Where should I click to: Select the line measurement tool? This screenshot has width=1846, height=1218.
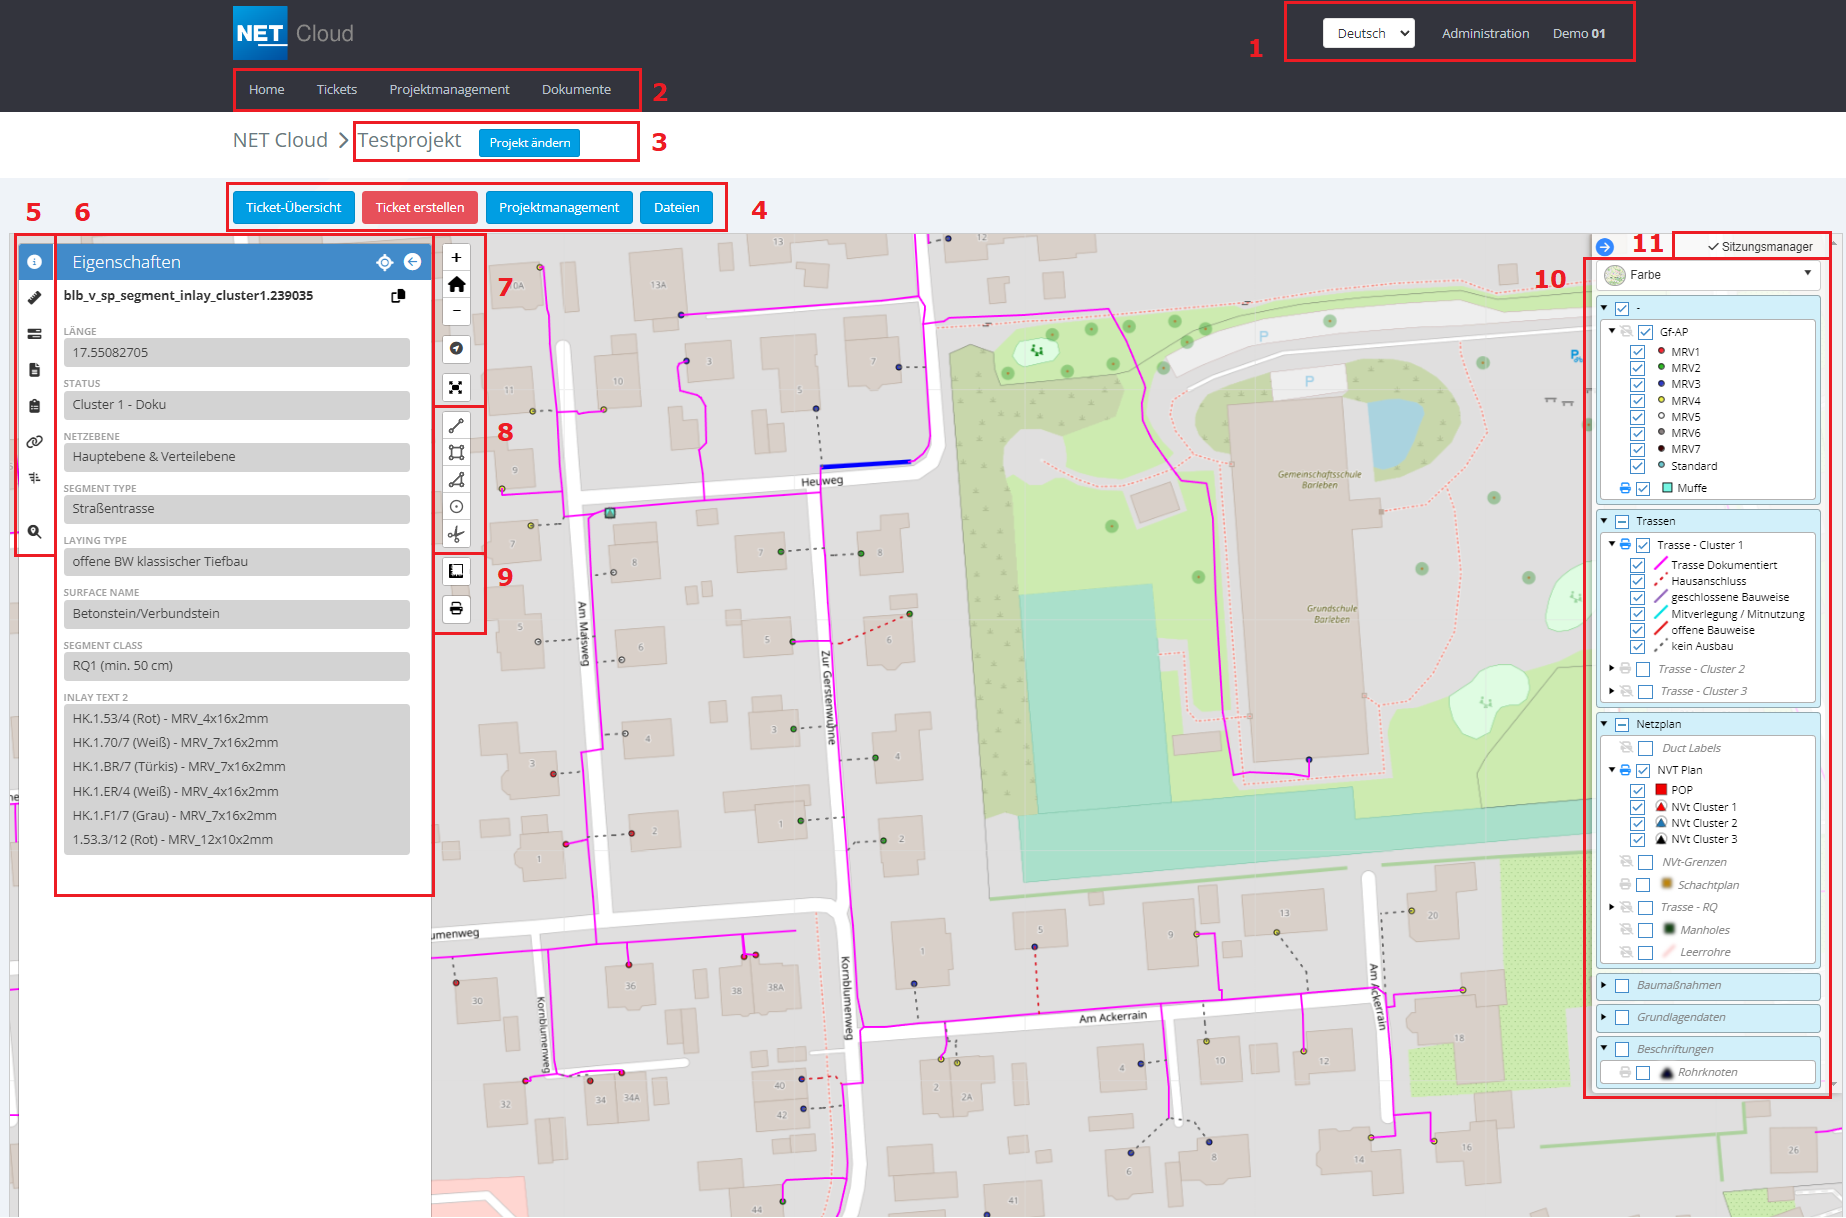(456, 426)
